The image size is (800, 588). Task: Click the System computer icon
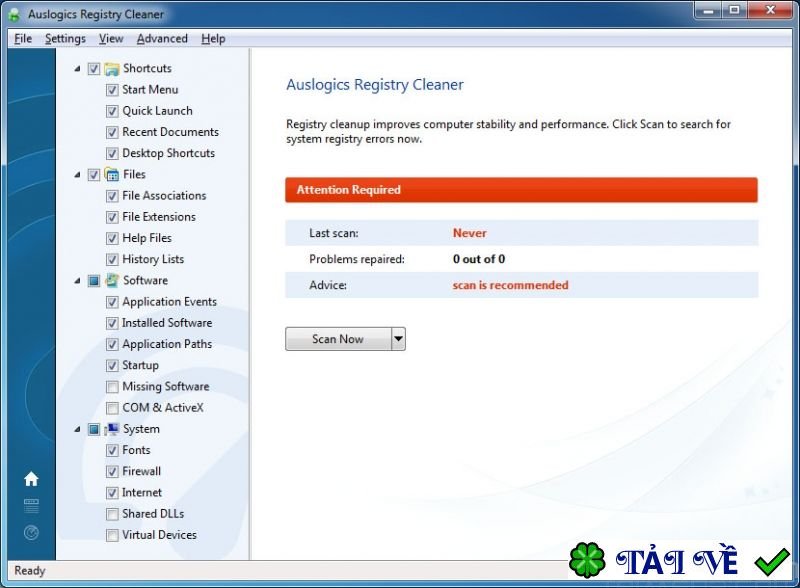112,429
